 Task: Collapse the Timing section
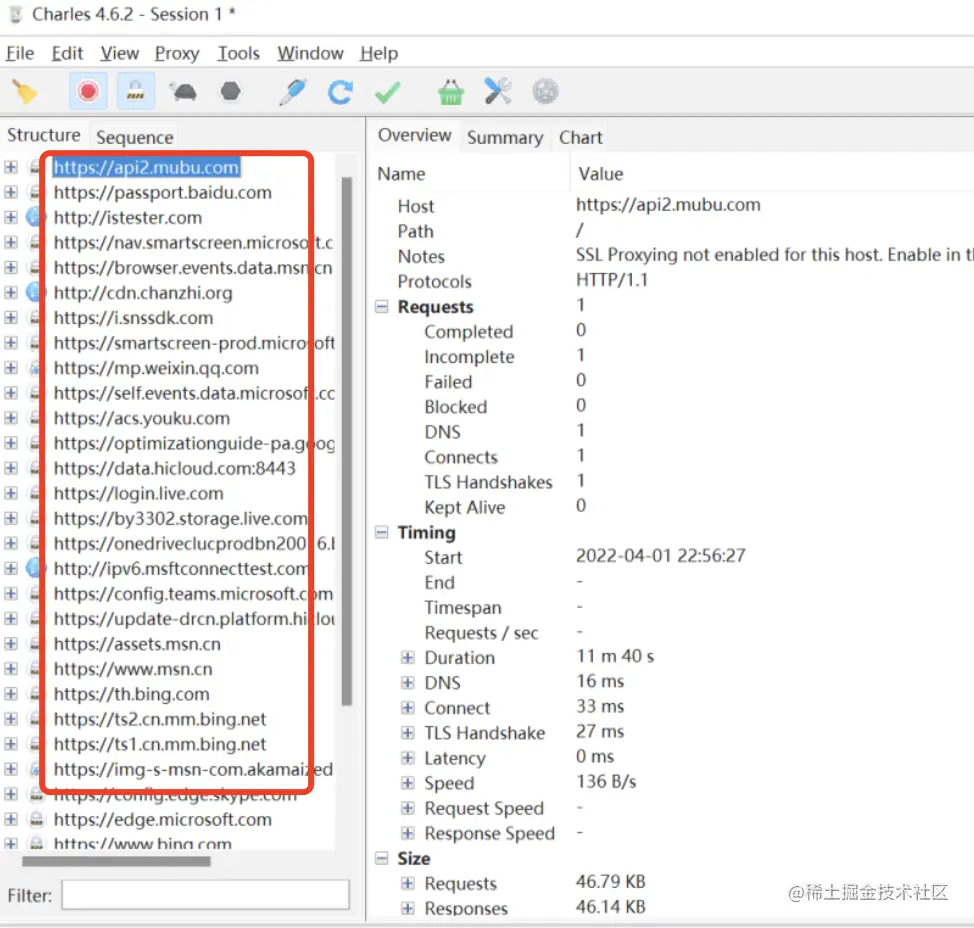[x=382, y=532]
